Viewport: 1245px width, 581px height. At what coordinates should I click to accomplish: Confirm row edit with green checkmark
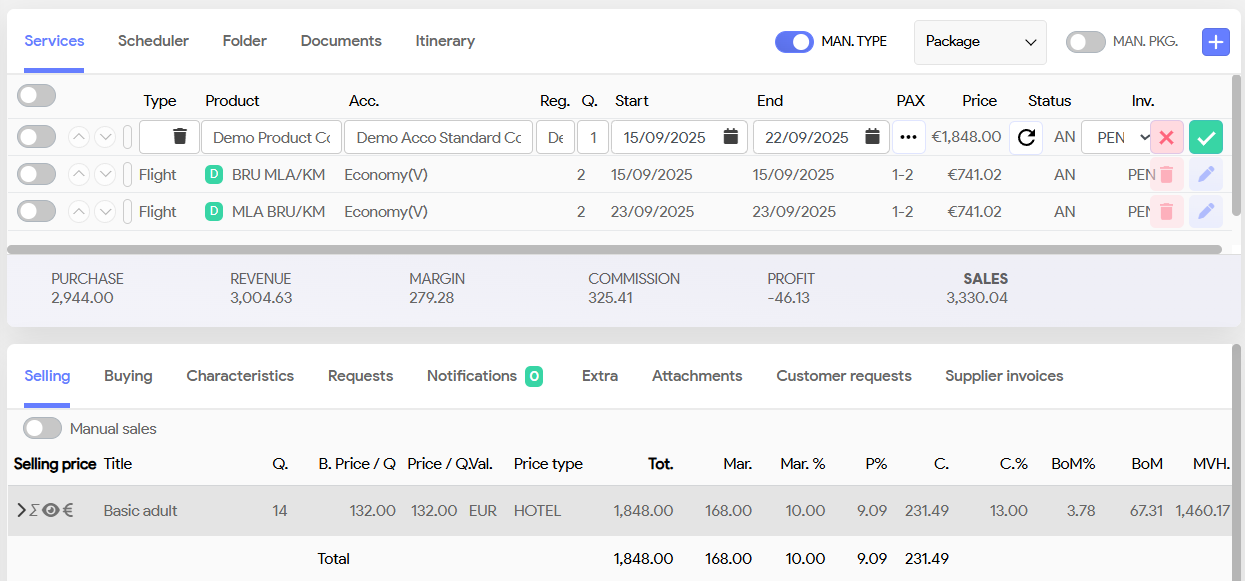point(1206,137)
